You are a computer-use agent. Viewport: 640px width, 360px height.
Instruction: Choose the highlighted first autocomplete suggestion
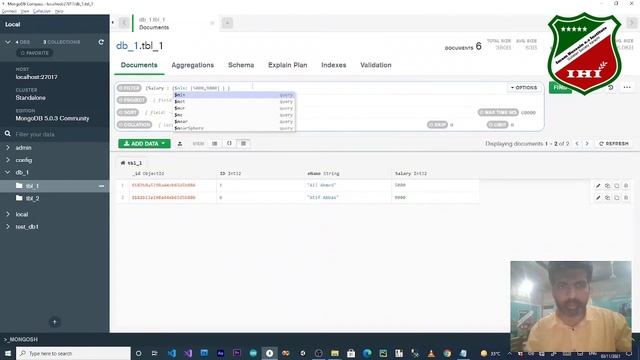point(234,95)
